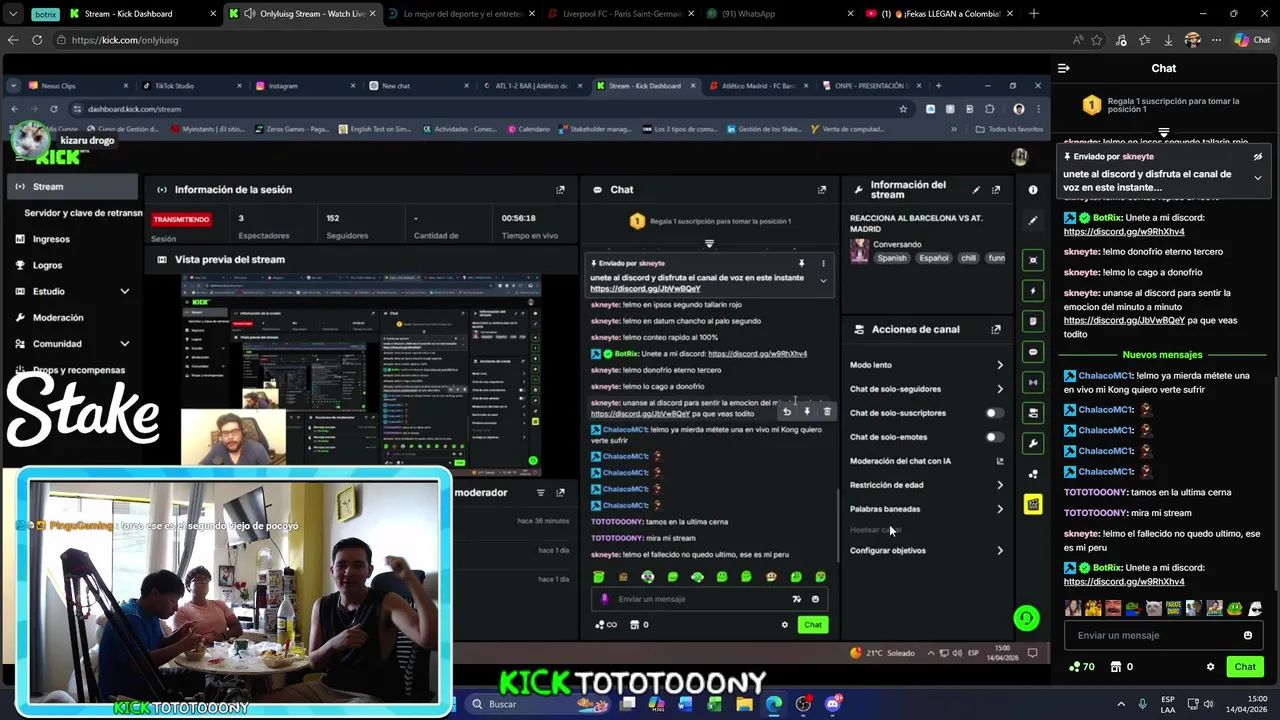Select wrench icon in dashboard right toolbar
Viewport: 1280px width, 720px height.
[1033, 443]
